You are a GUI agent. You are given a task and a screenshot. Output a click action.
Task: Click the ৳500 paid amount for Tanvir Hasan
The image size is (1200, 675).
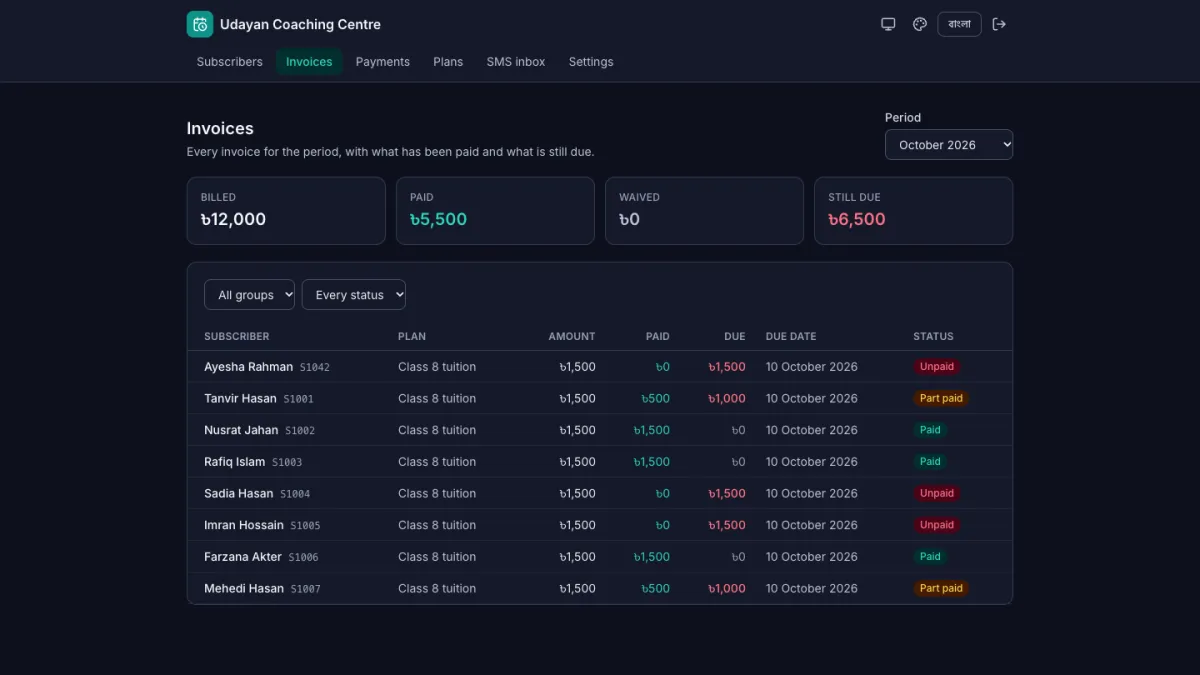pos(656,399)
